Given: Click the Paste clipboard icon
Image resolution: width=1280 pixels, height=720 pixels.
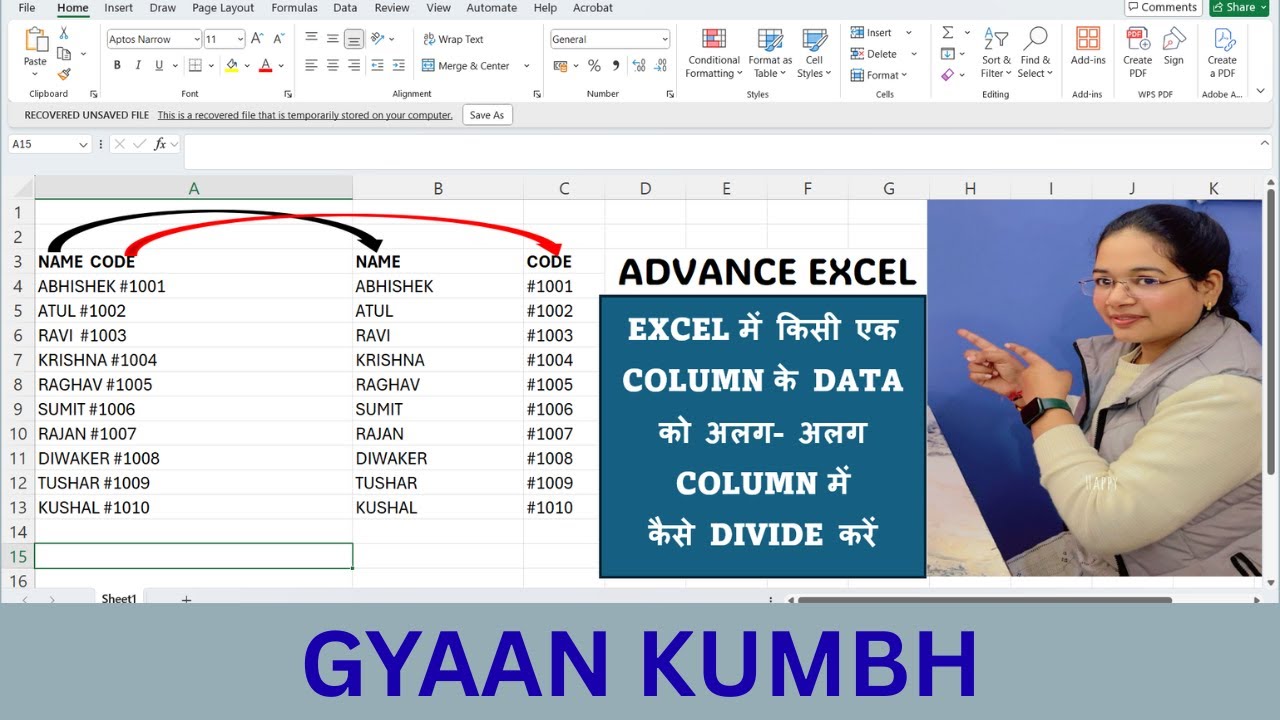Looking at the screenshot, I should coord(36,41).
